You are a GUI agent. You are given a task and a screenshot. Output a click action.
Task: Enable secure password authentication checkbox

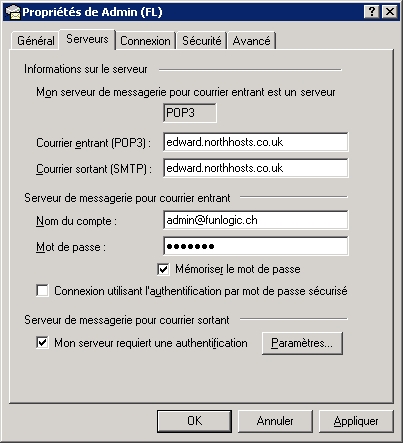[42, 291]
